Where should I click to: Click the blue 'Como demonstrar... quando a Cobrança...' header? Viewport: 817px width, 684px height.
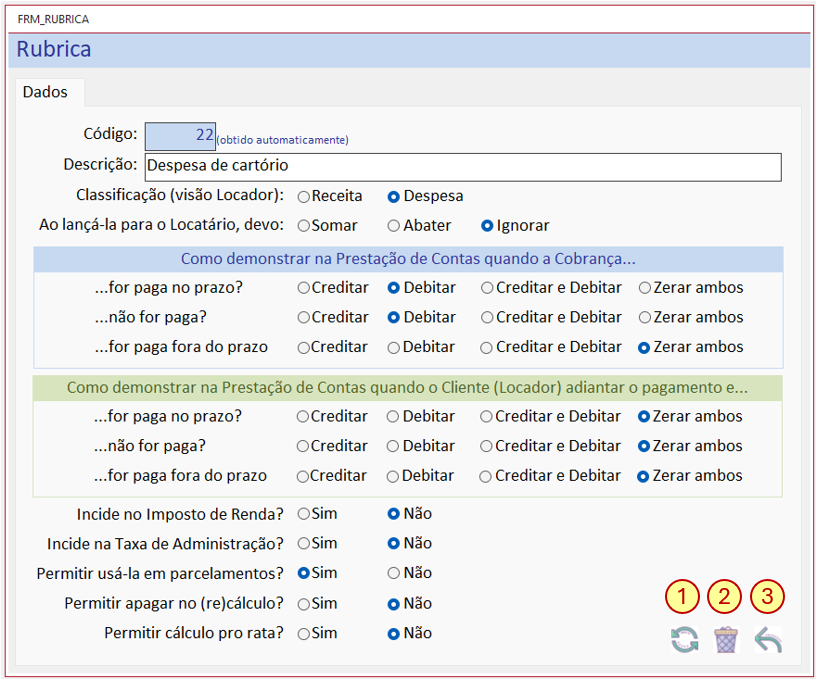tap(408, 259)
